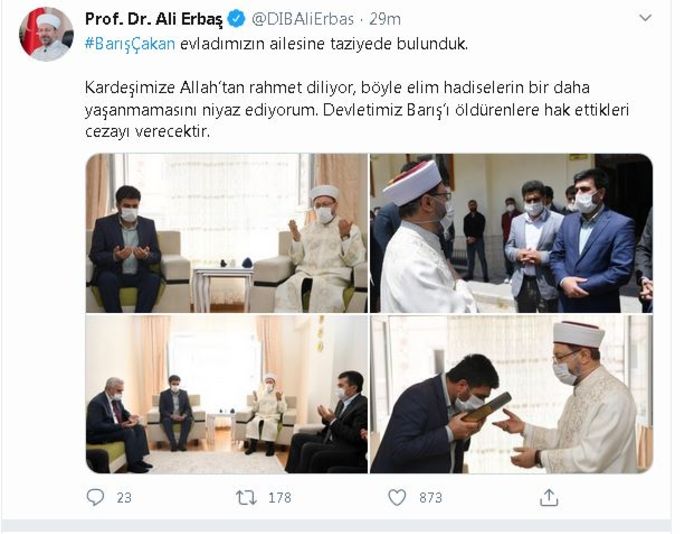Open the #BarışÇakan hashtag link
The height and width of the screenshot is (534, 694).
[x=130, y=44]
